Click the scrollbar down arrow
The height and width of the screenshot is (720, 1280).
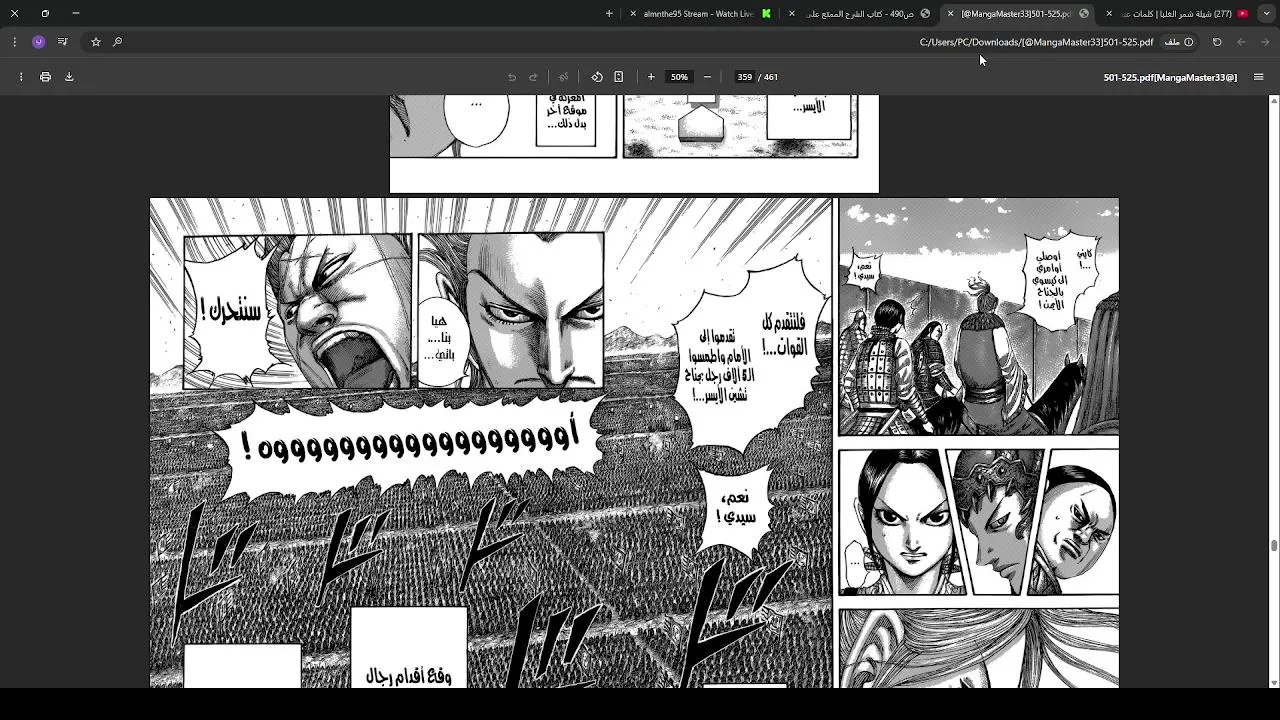click(x=1274, y=682)
